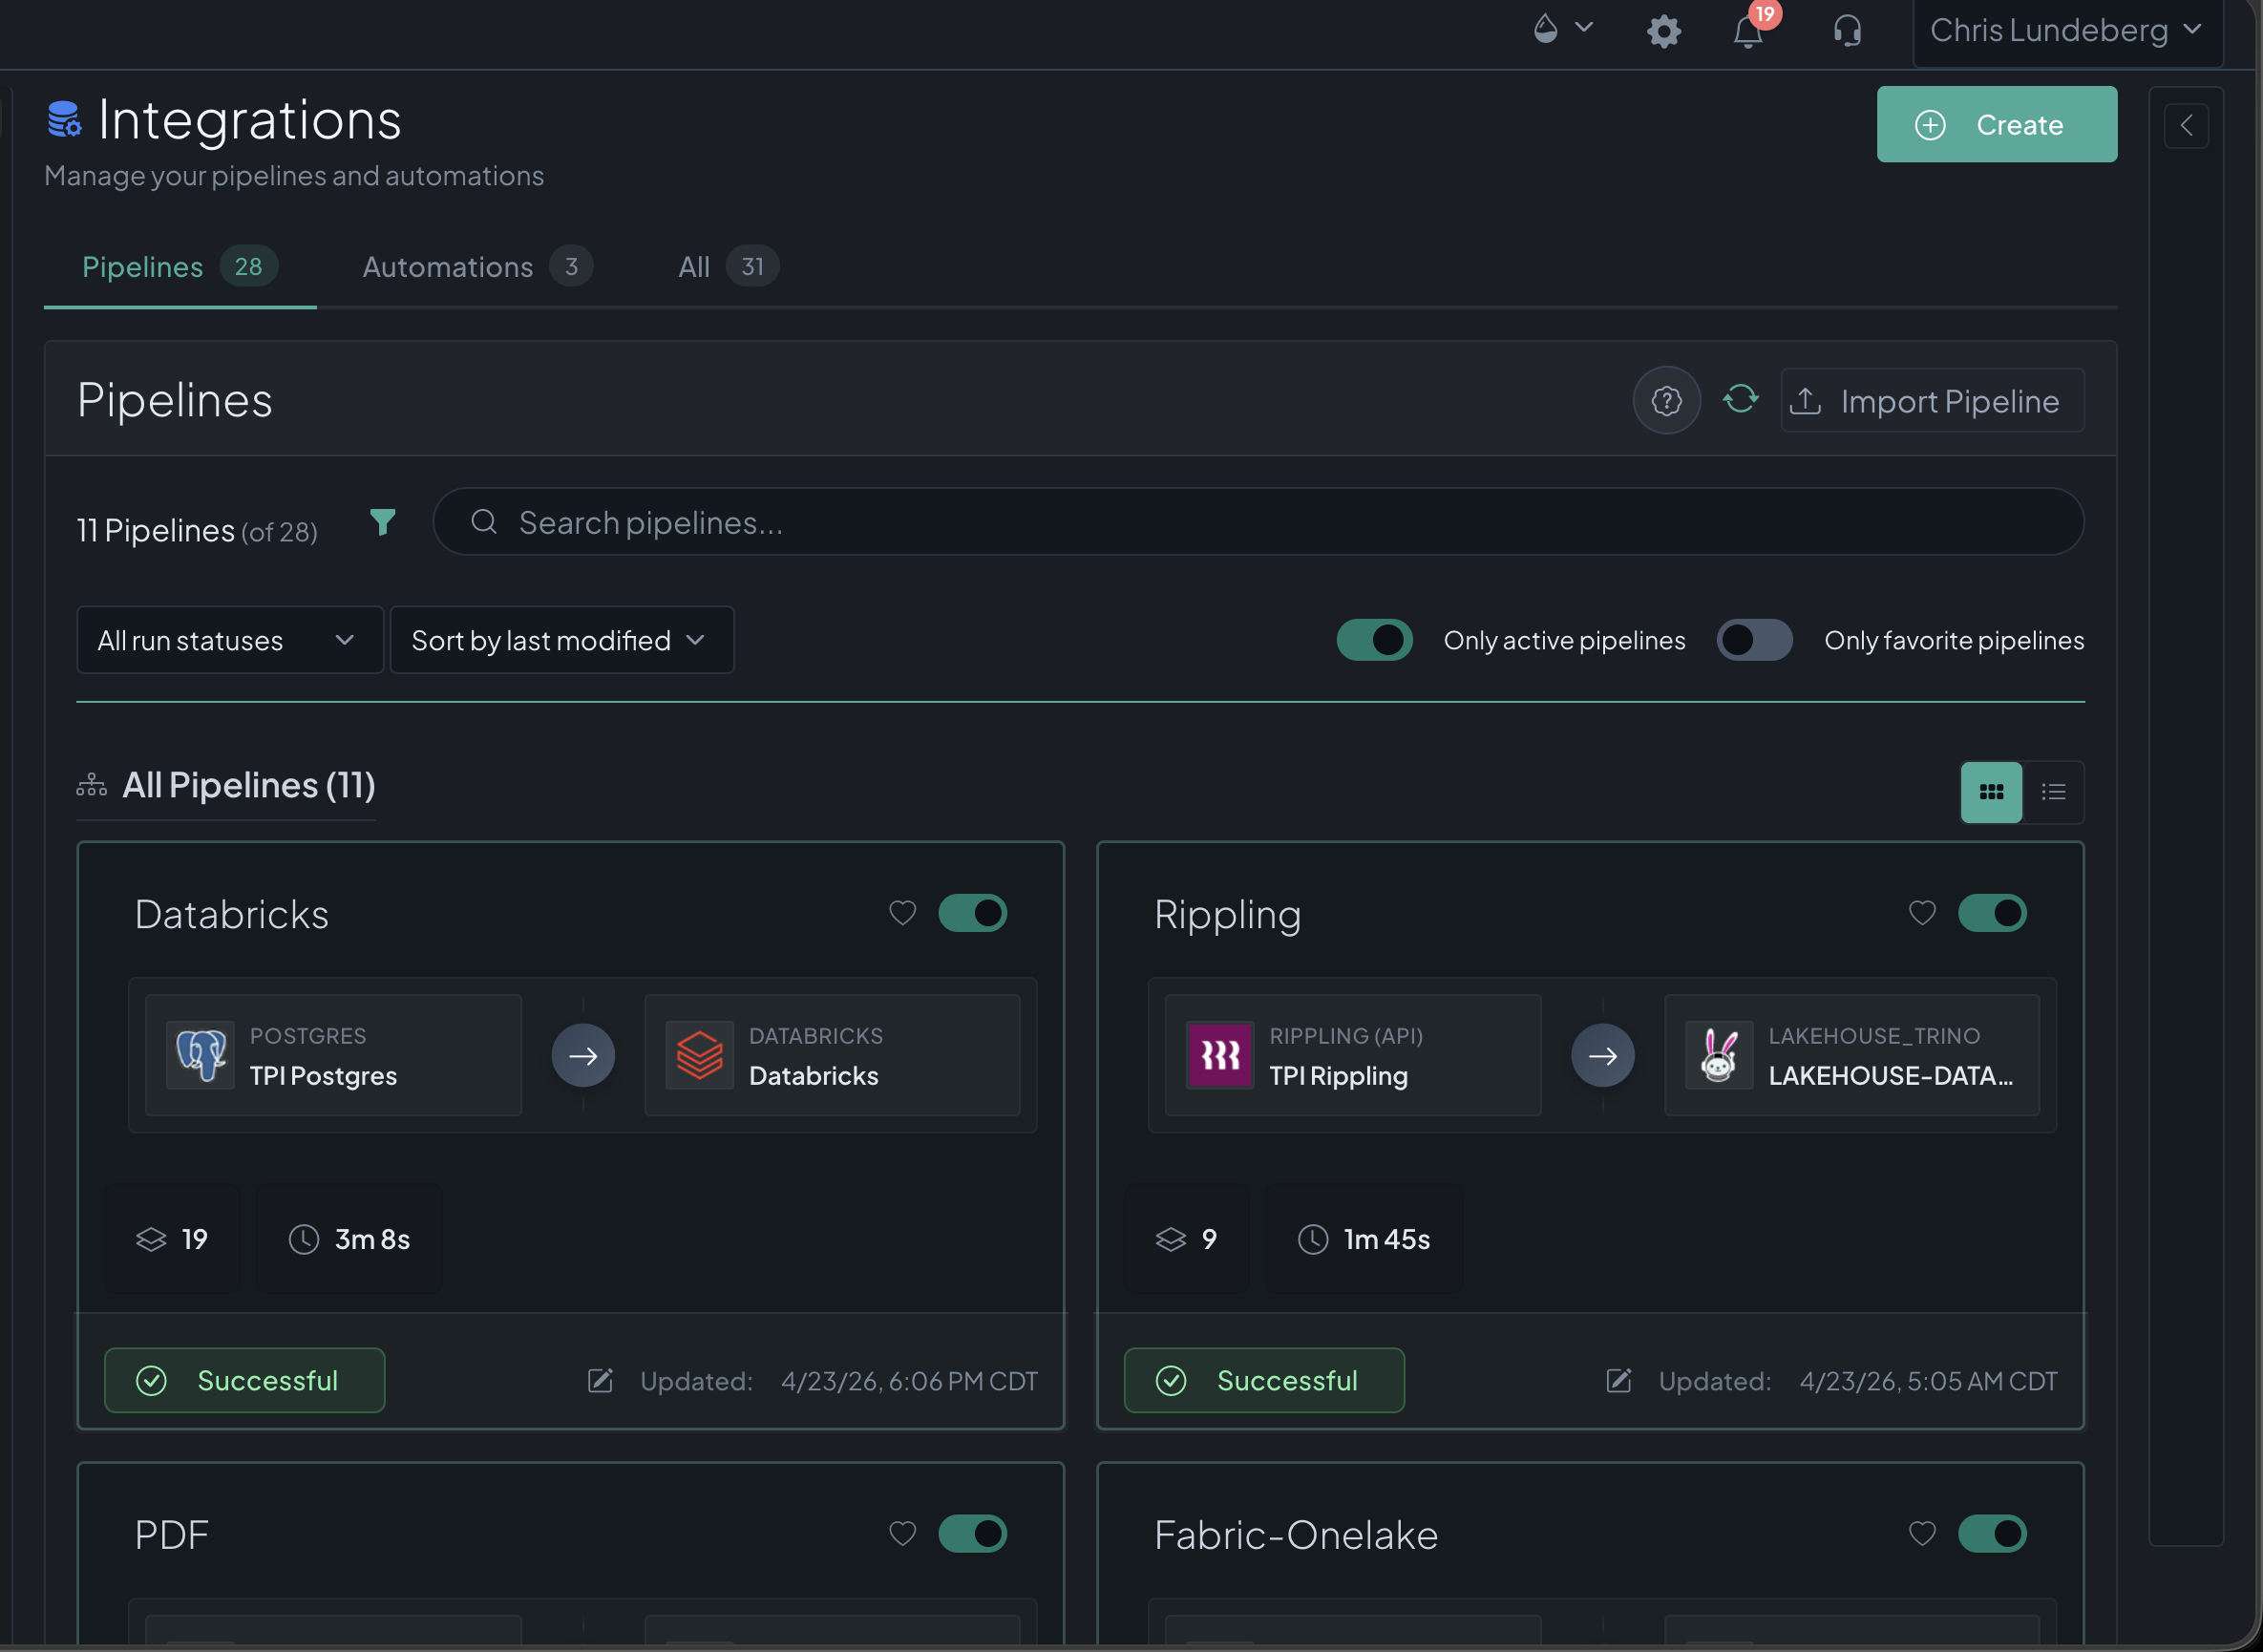Disable the Databricks pipeline toggle
The image size is (2263, 1652).
pos(972,913)
